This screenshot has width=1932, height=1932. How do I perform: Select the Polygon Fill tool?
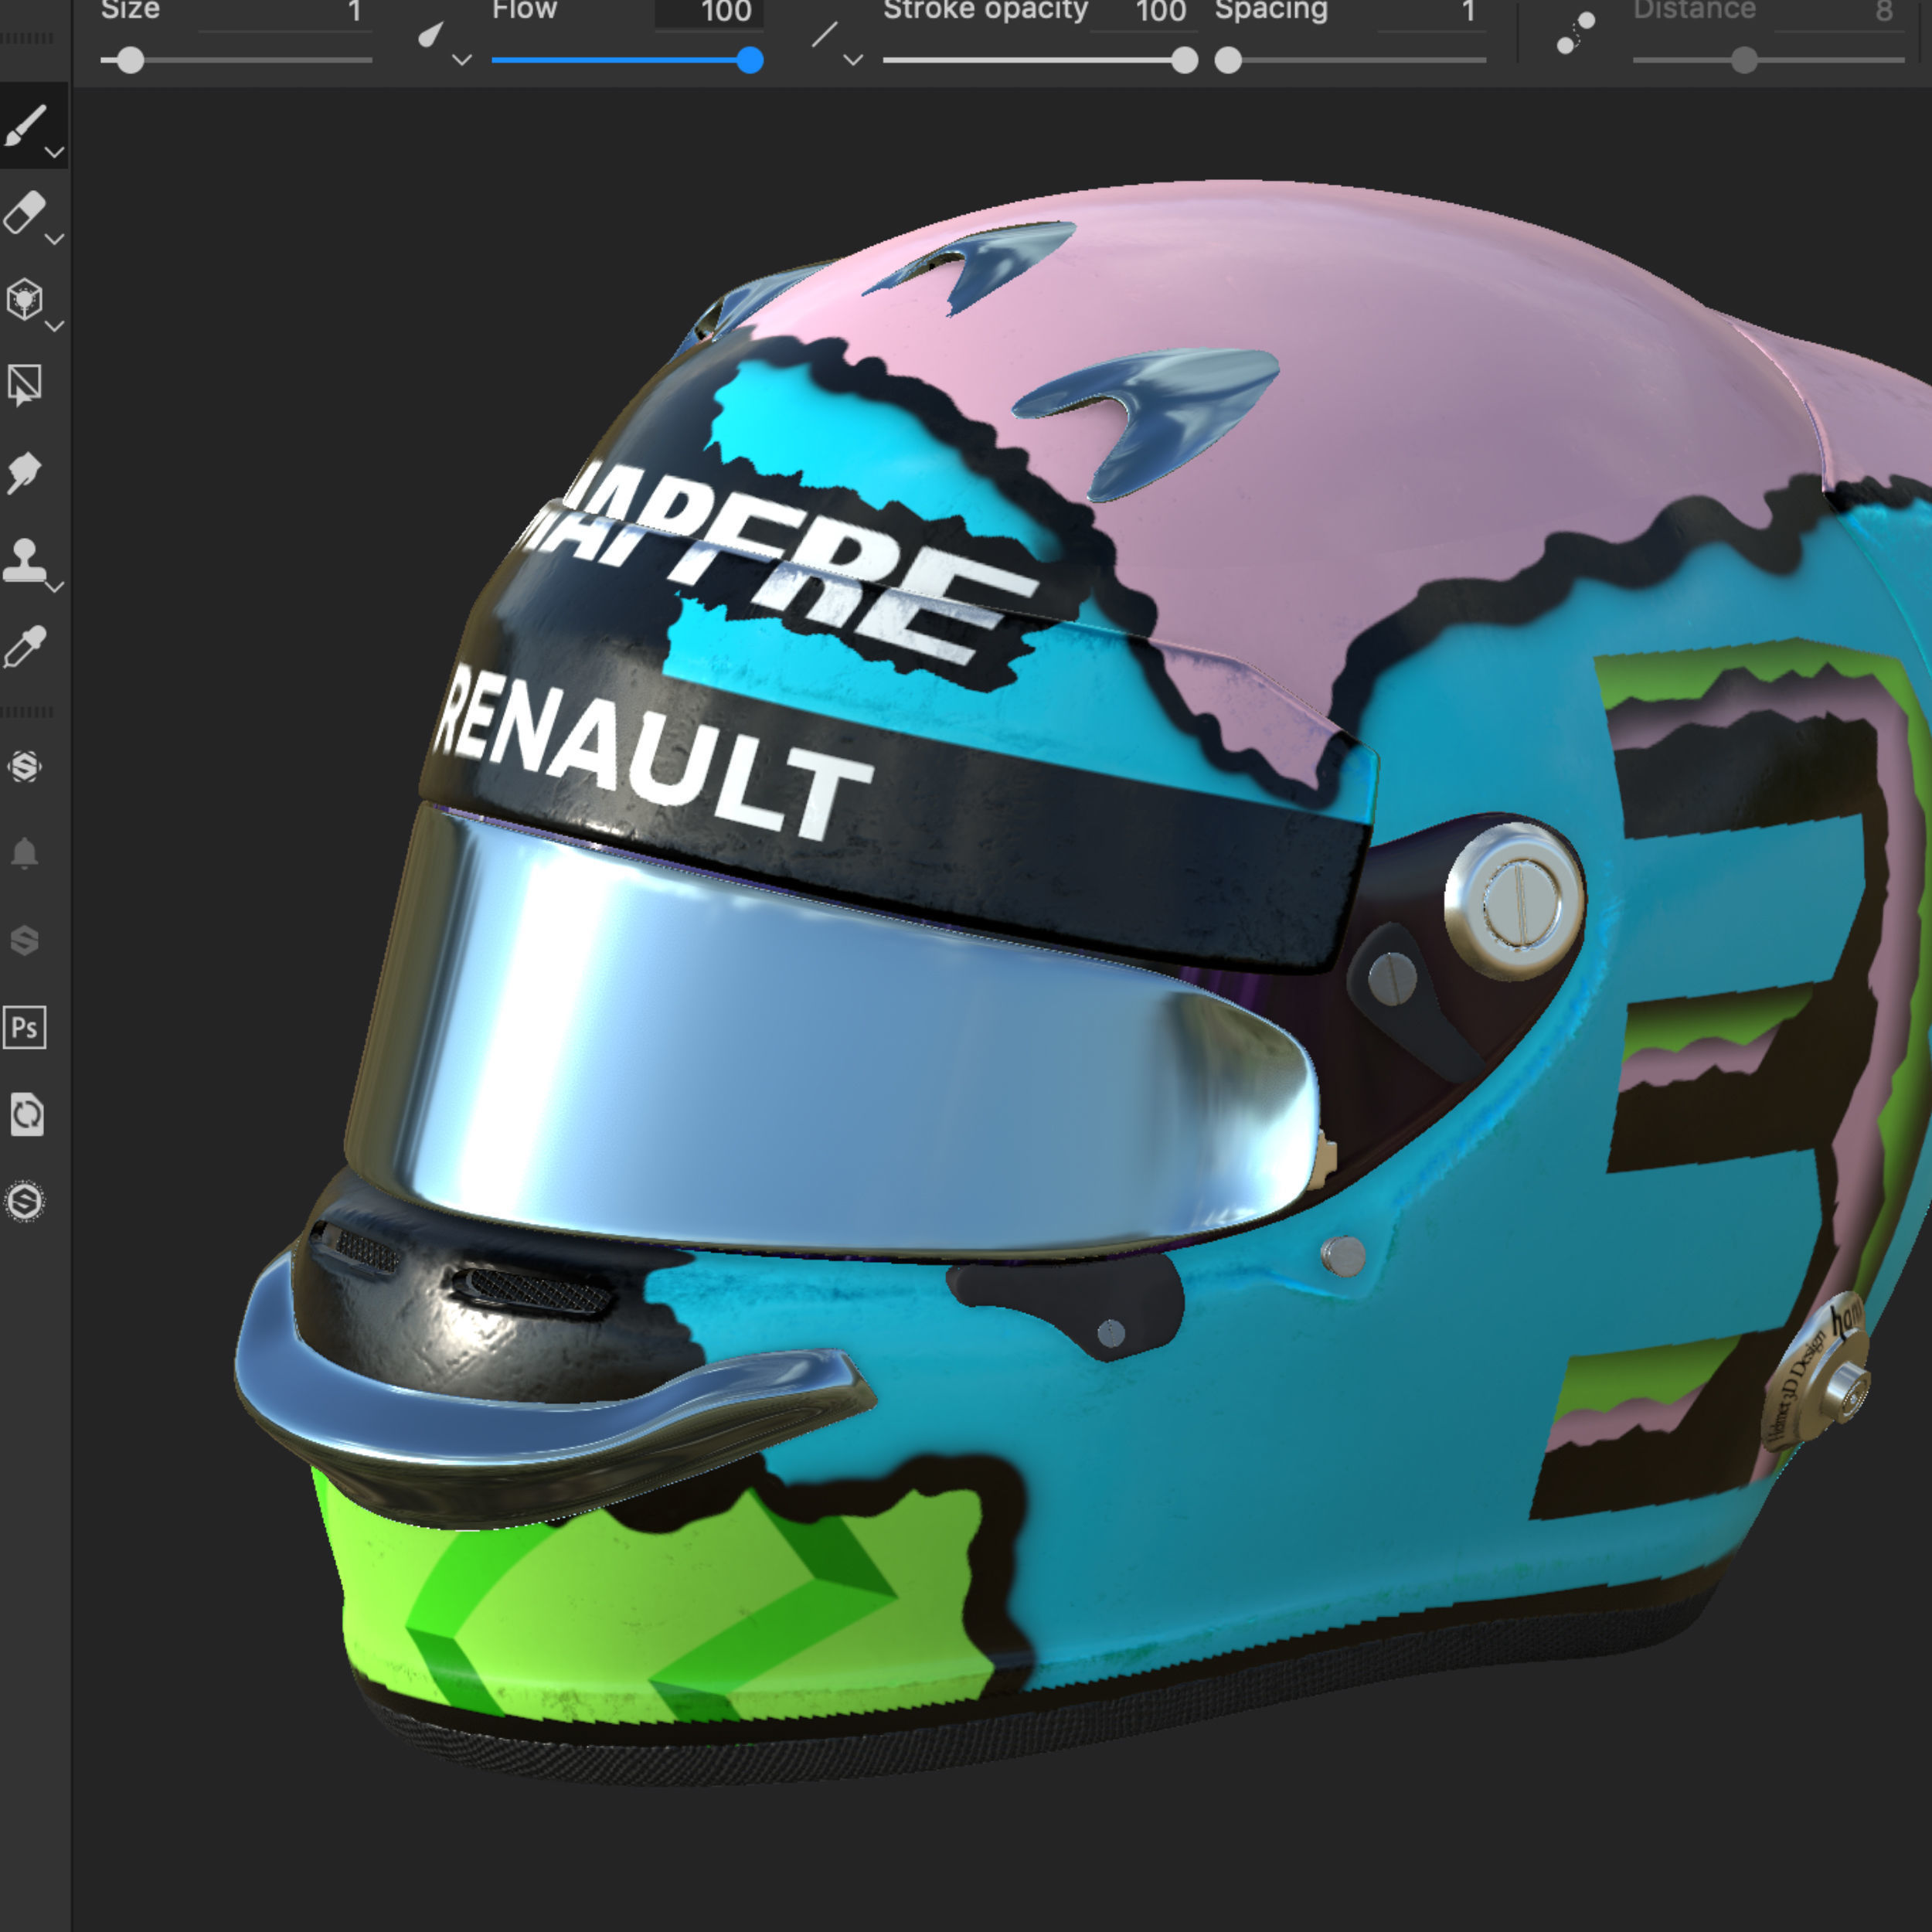[x=25, y=385]
